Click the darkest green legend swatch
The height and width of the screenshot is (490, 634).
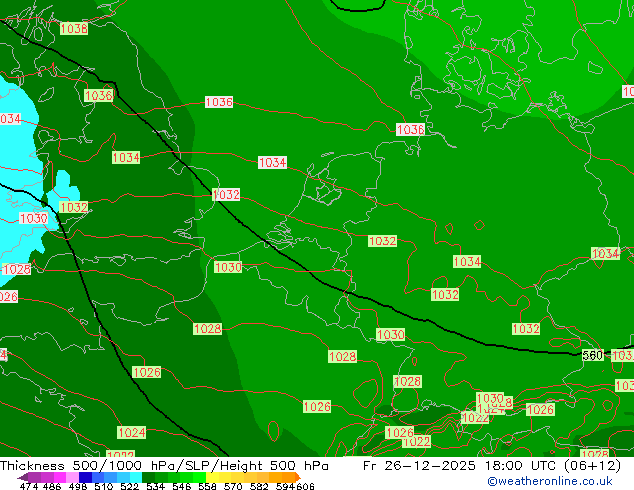(x=148, y=477)
